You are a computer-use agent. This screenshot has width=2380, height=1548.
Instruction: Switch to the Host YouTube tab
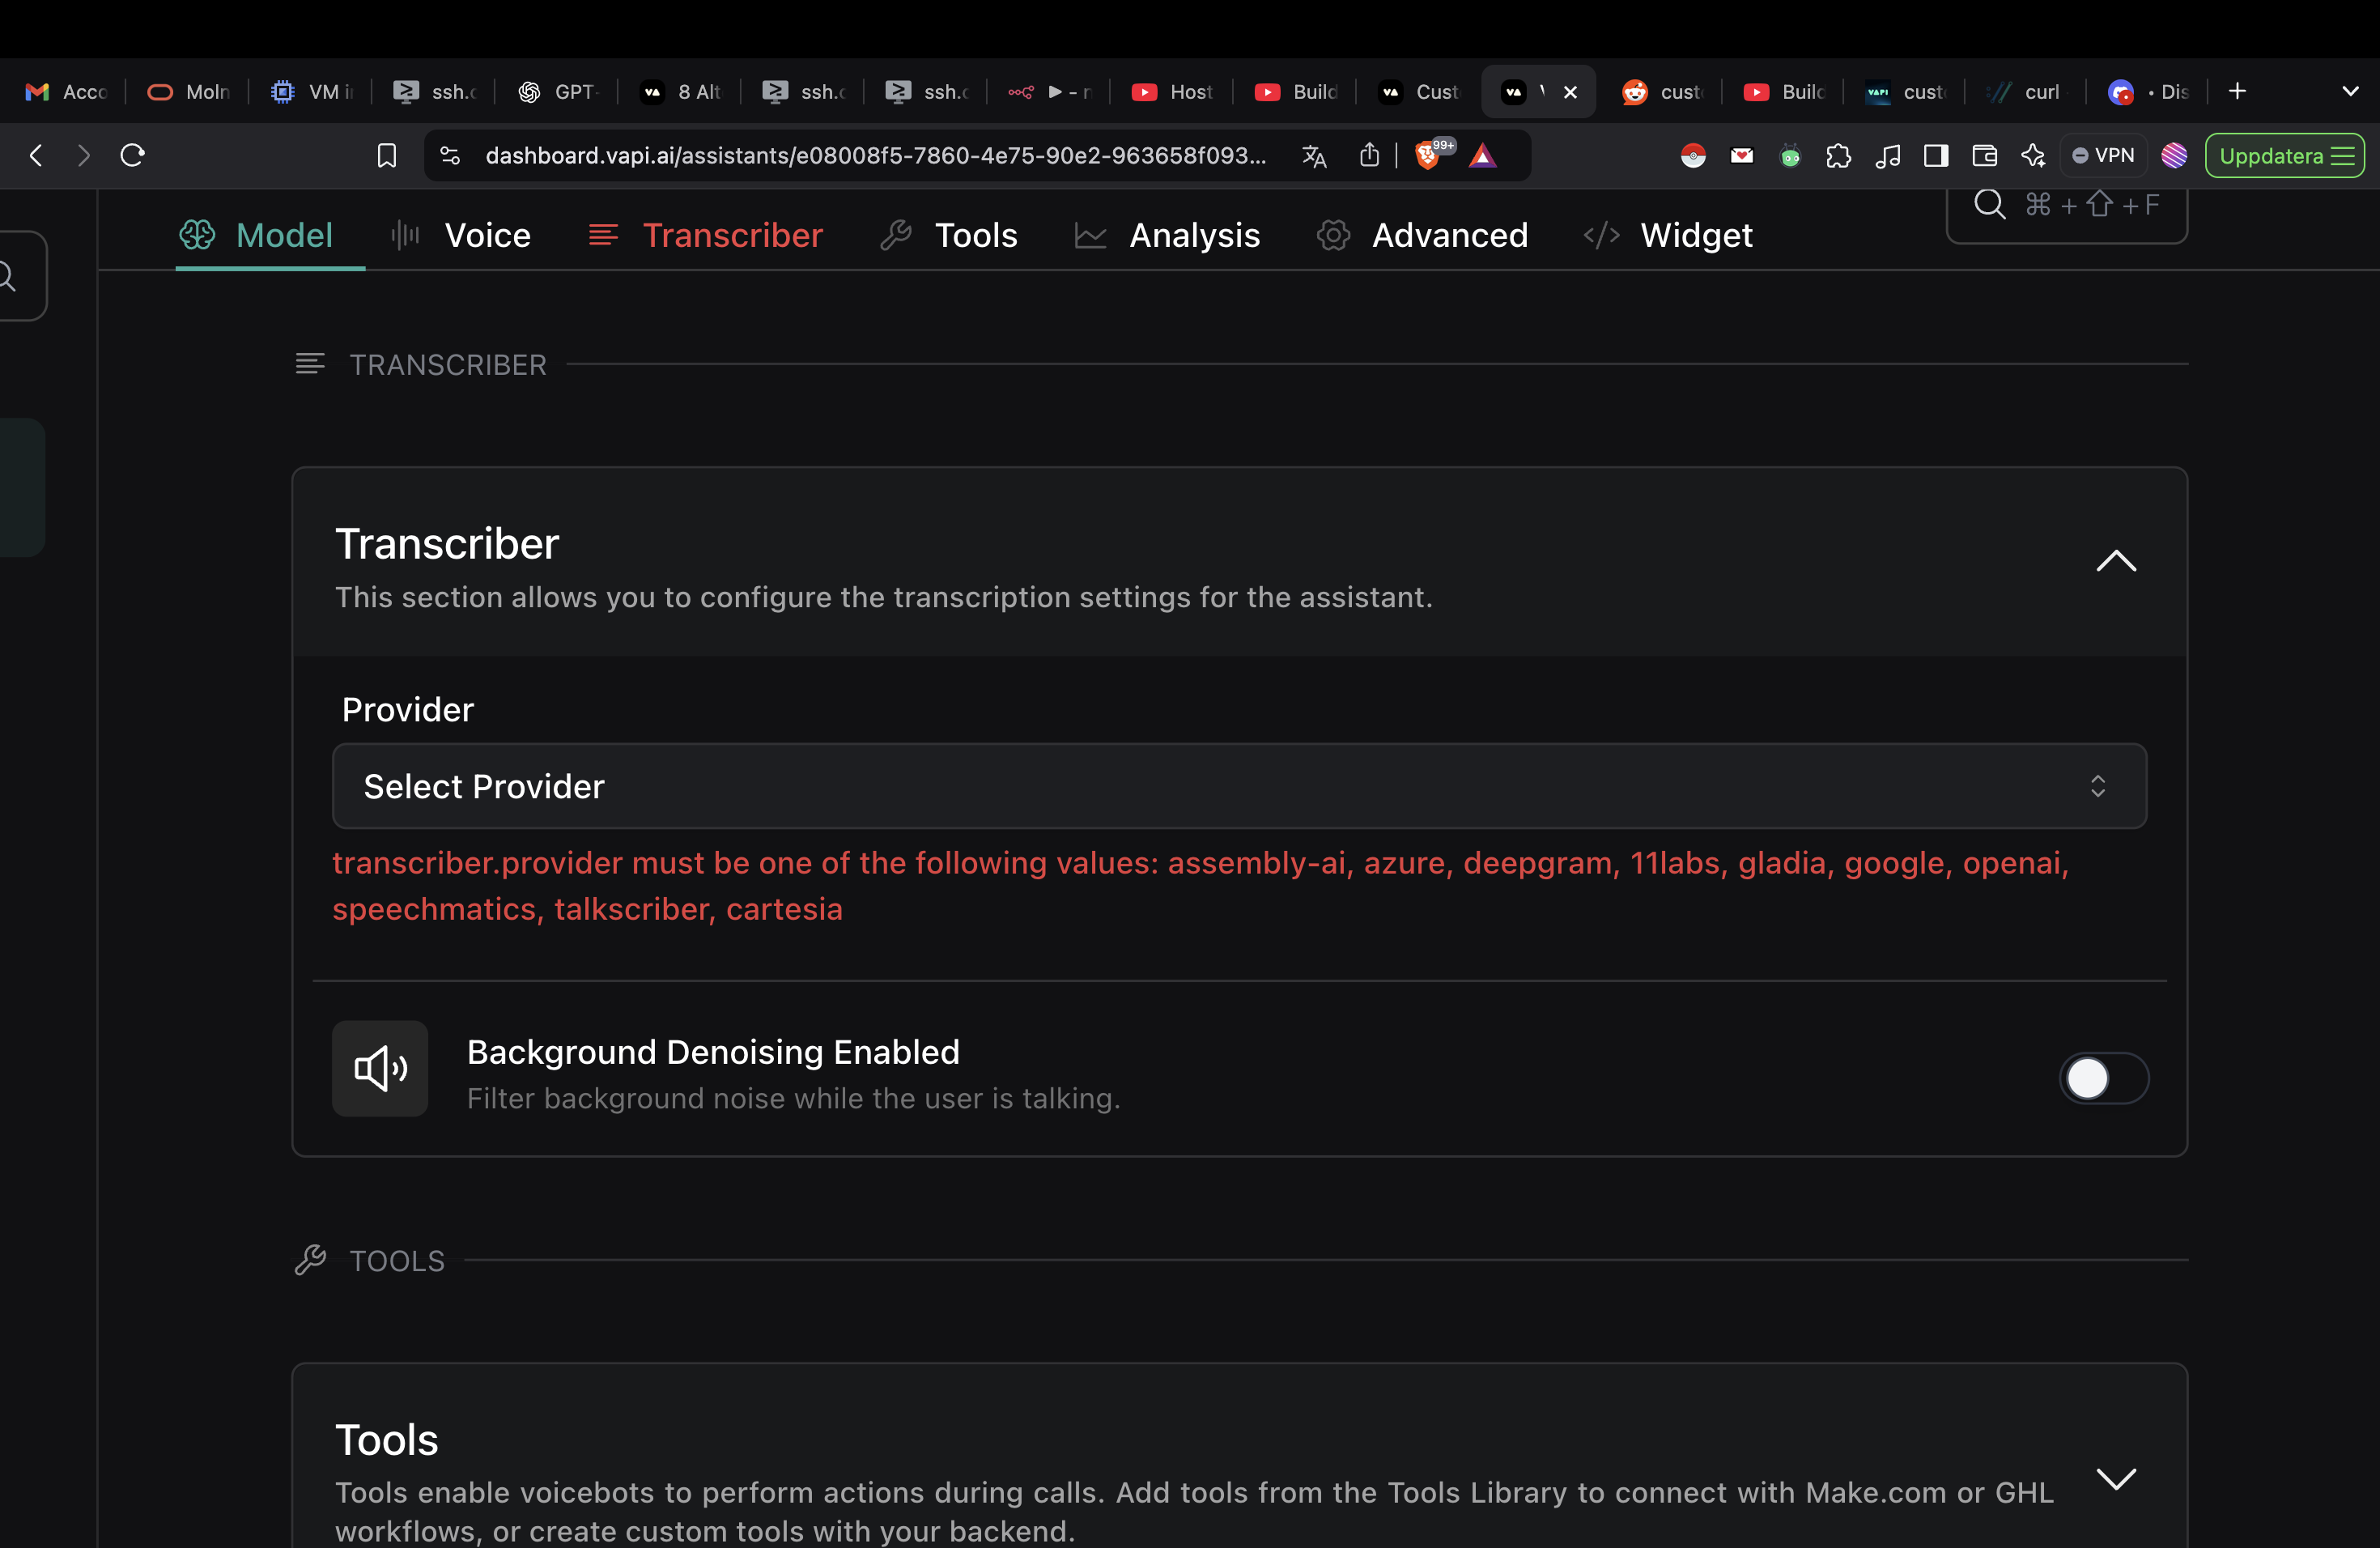pyautogui.click(x=1172, y=92)
